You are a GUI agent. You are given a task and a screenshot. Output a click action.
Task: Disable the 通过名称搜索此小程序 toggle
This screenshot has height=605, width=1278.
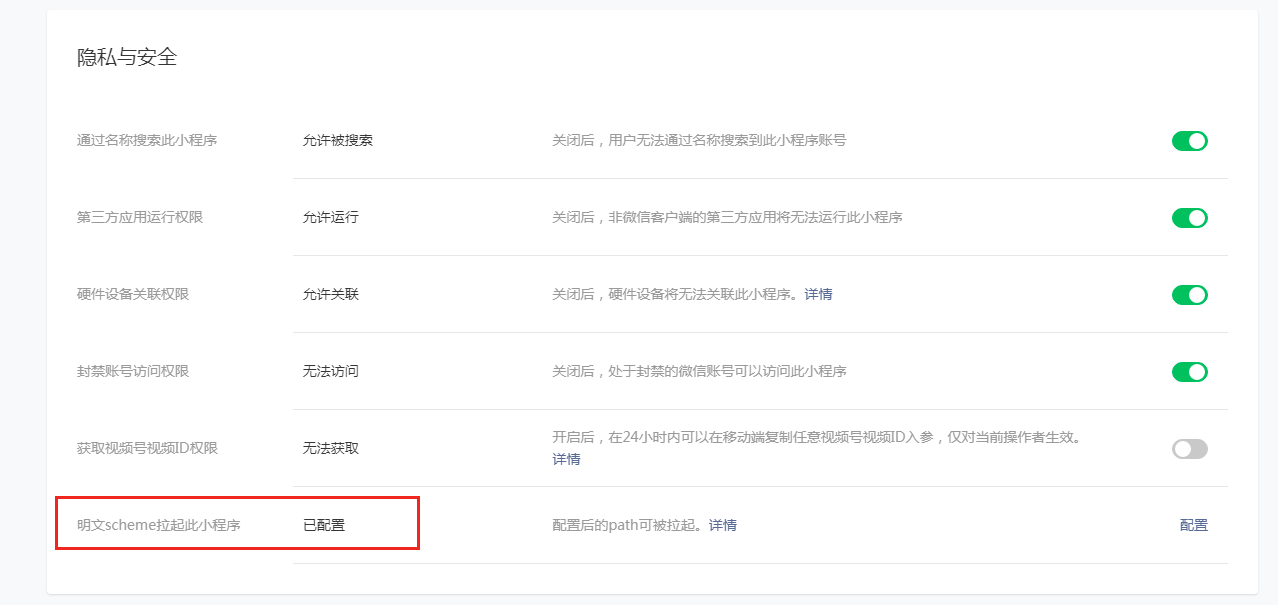click(1189, 141)
